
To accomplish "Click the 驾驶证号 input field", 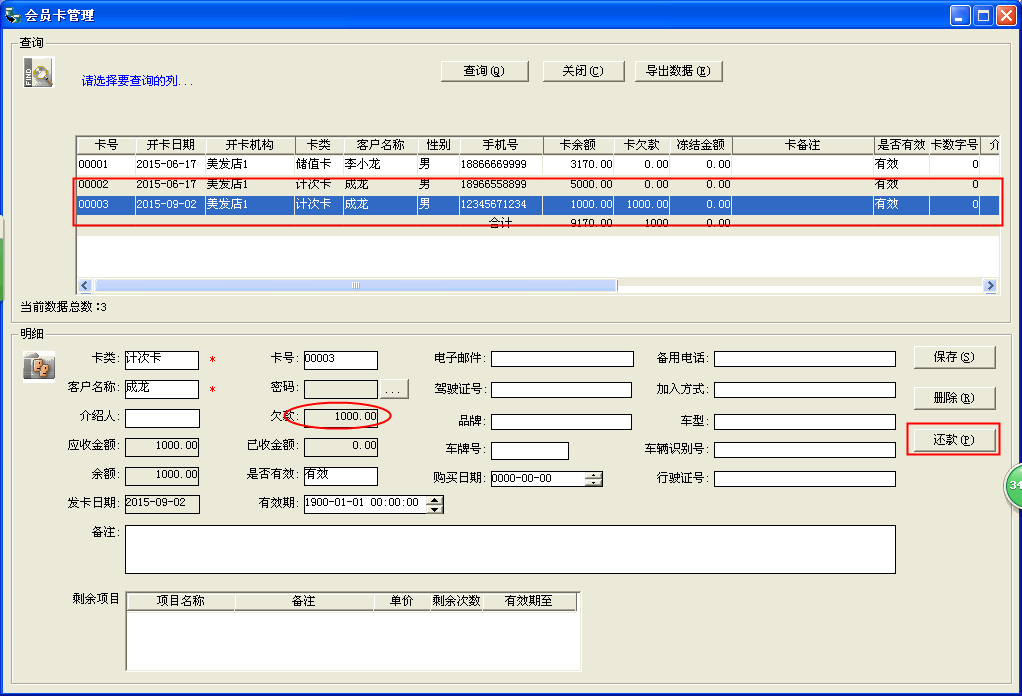I will click(x=561, y=390).
